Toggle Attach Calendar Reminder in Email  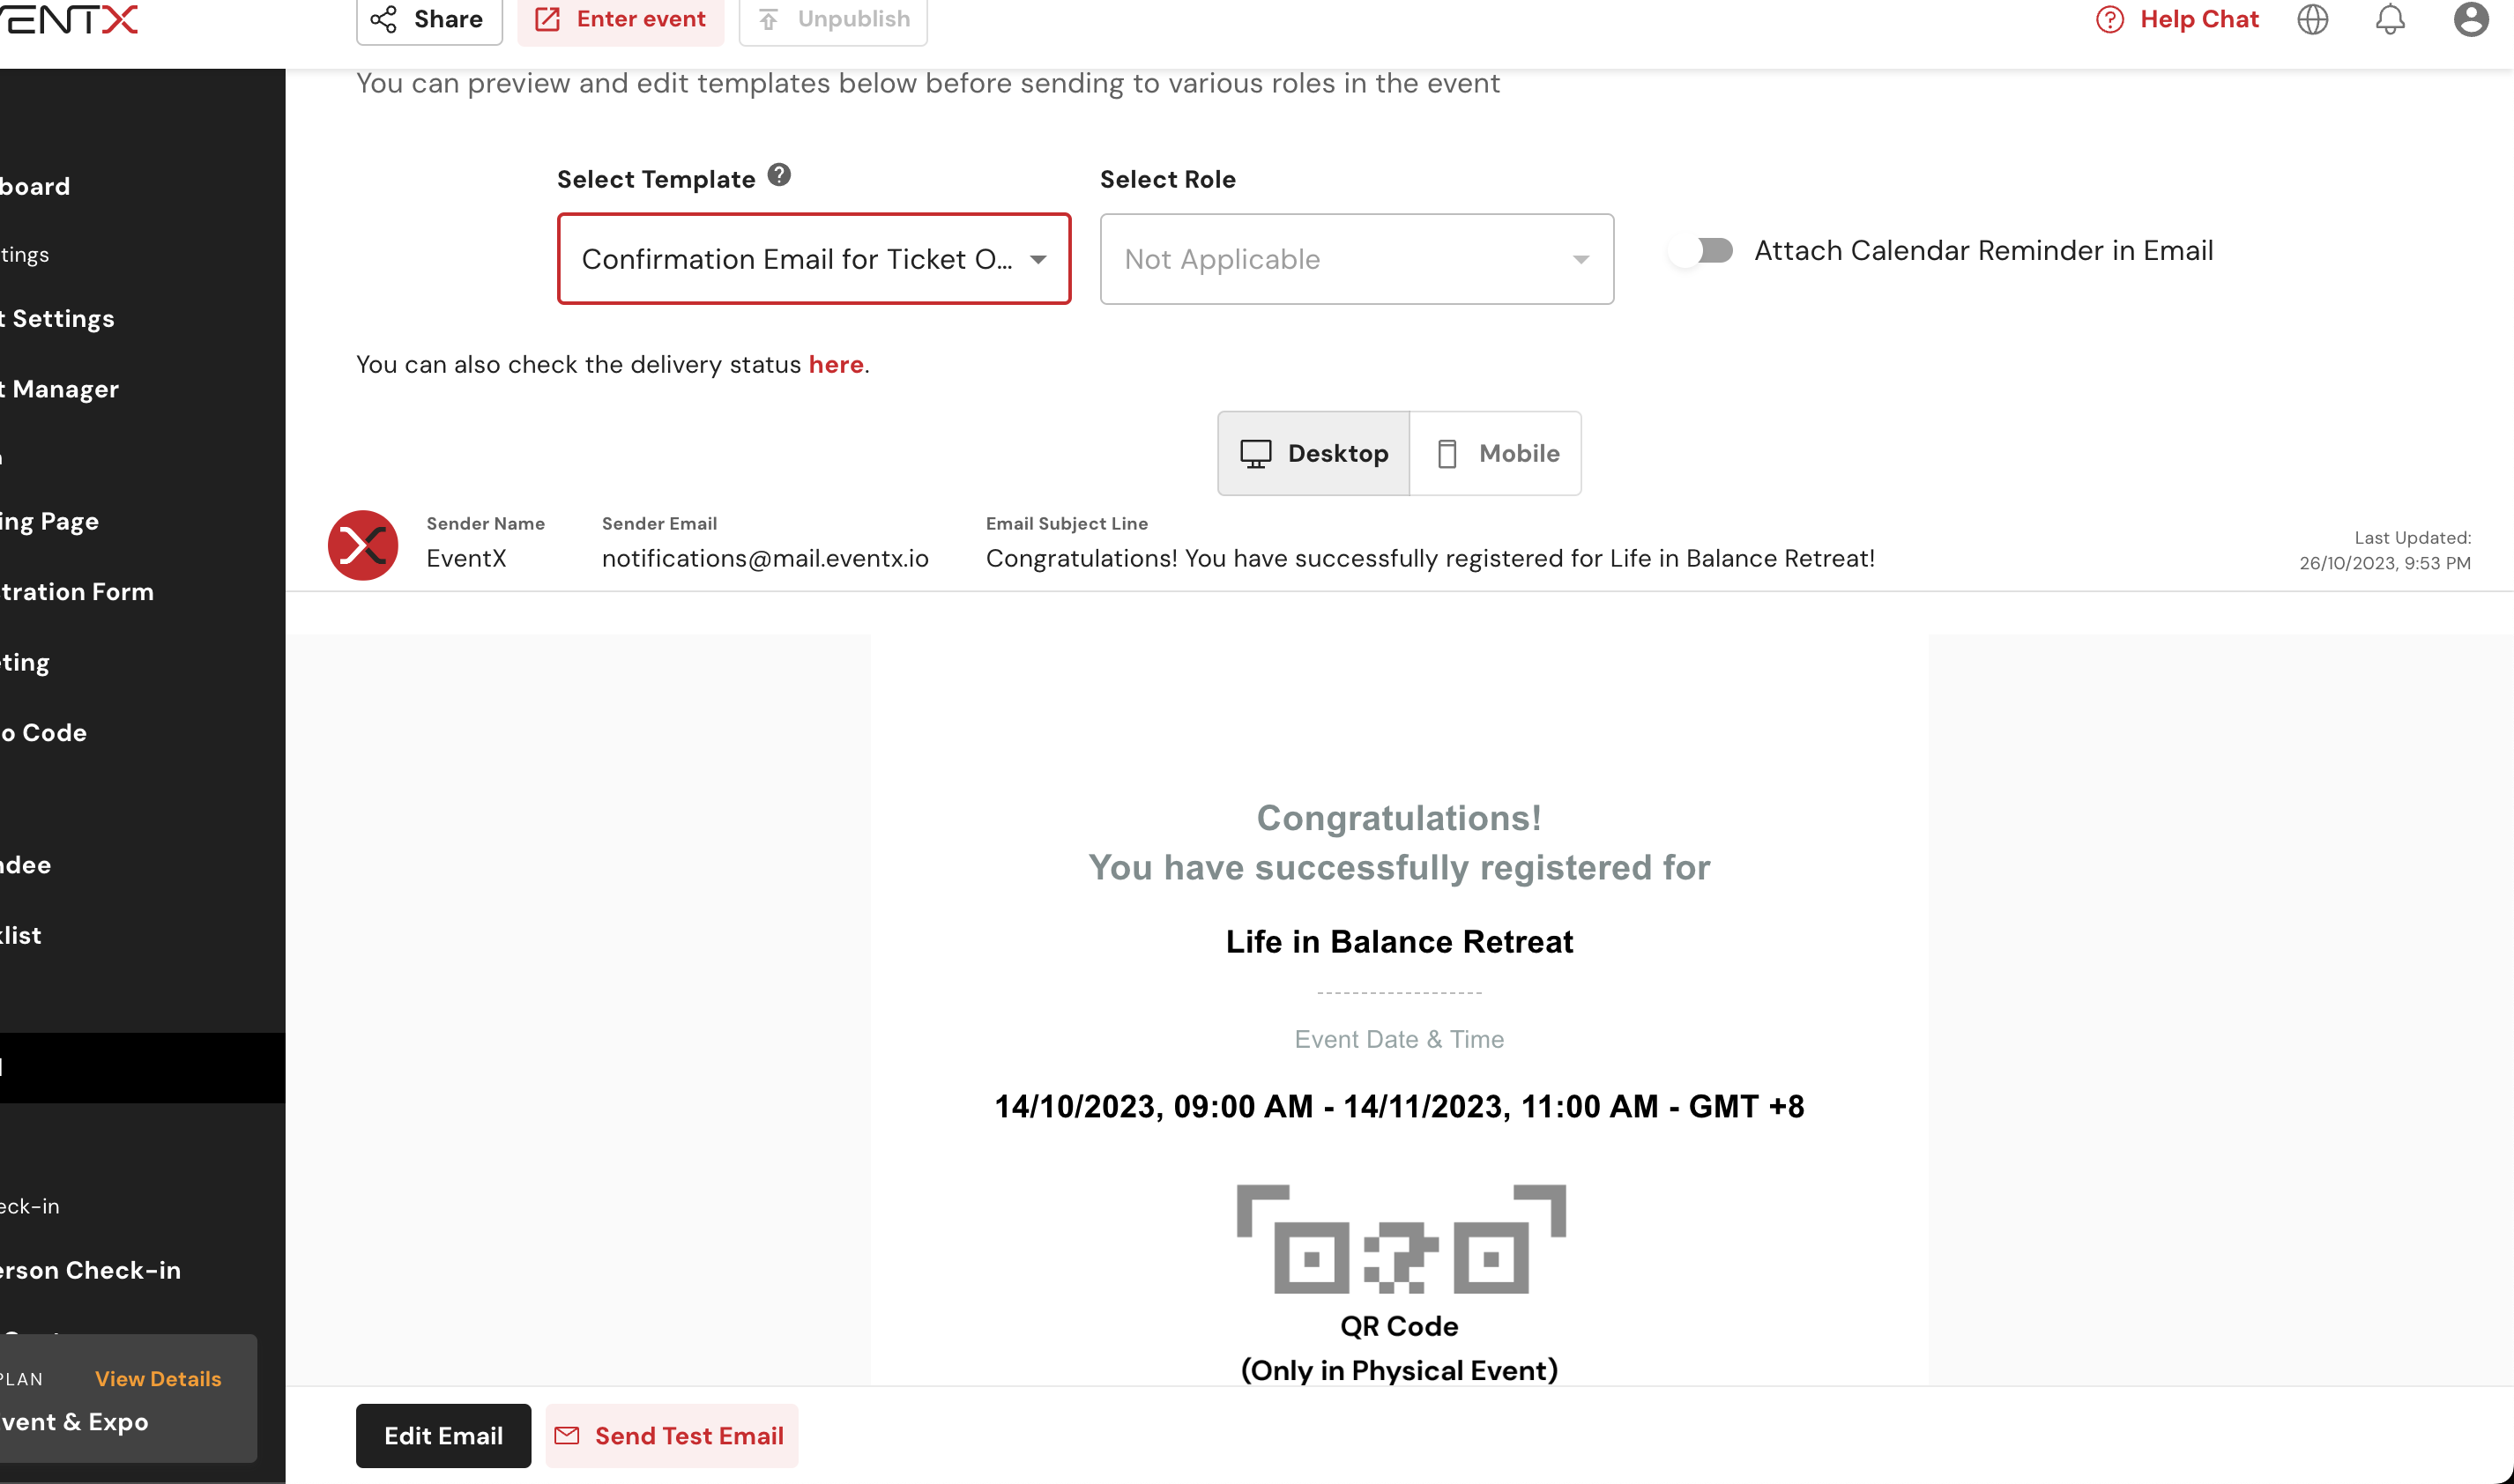tap(1702, 250)
